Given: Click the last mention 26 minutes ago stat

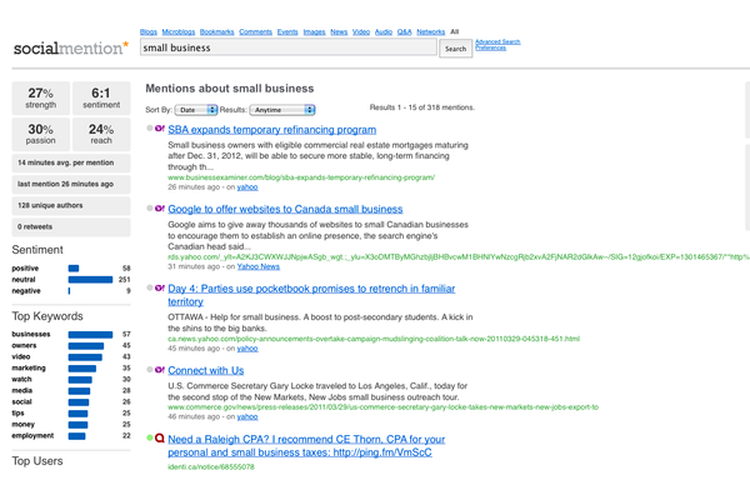Looking at the screenshot, I should coord(71,184).
